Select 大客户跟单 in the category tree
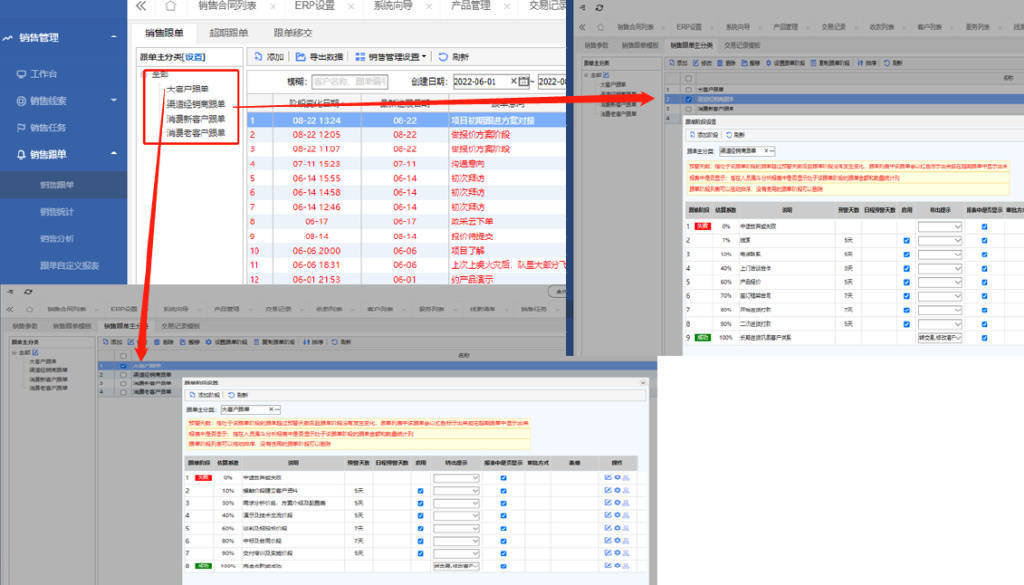Viewport: 1024px width, 585px height. tap(187, 89)
